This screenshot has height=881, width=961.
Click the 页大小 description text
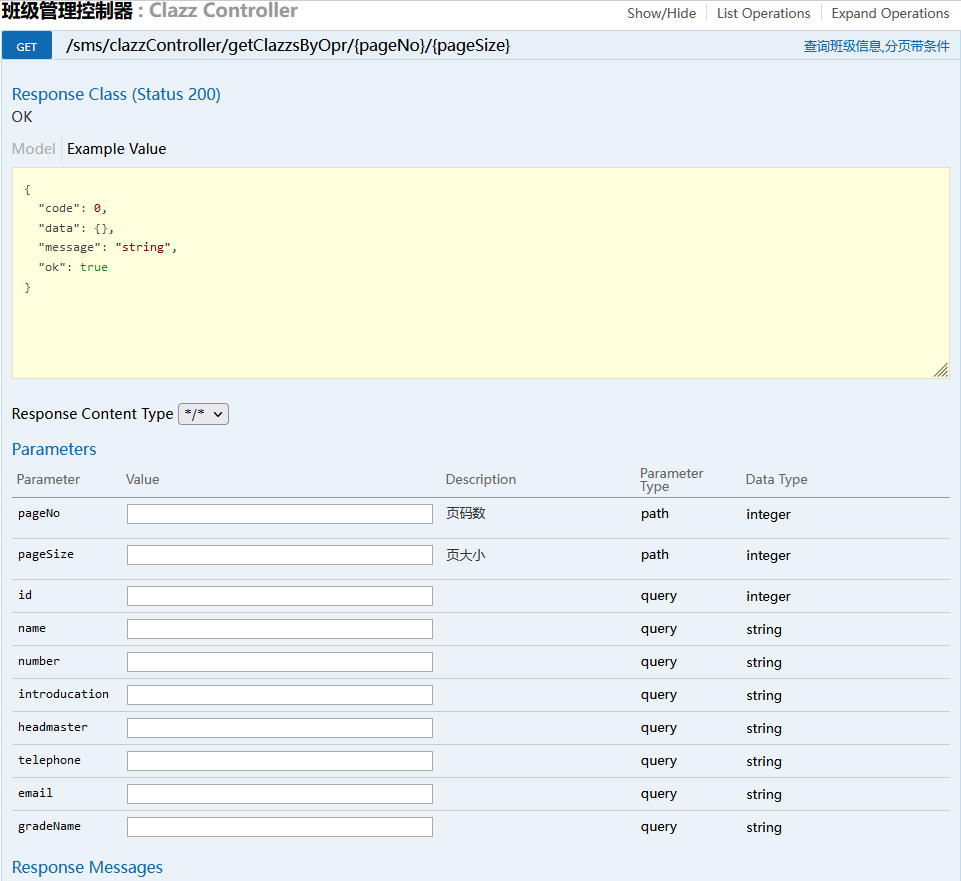tap(465, 555)
